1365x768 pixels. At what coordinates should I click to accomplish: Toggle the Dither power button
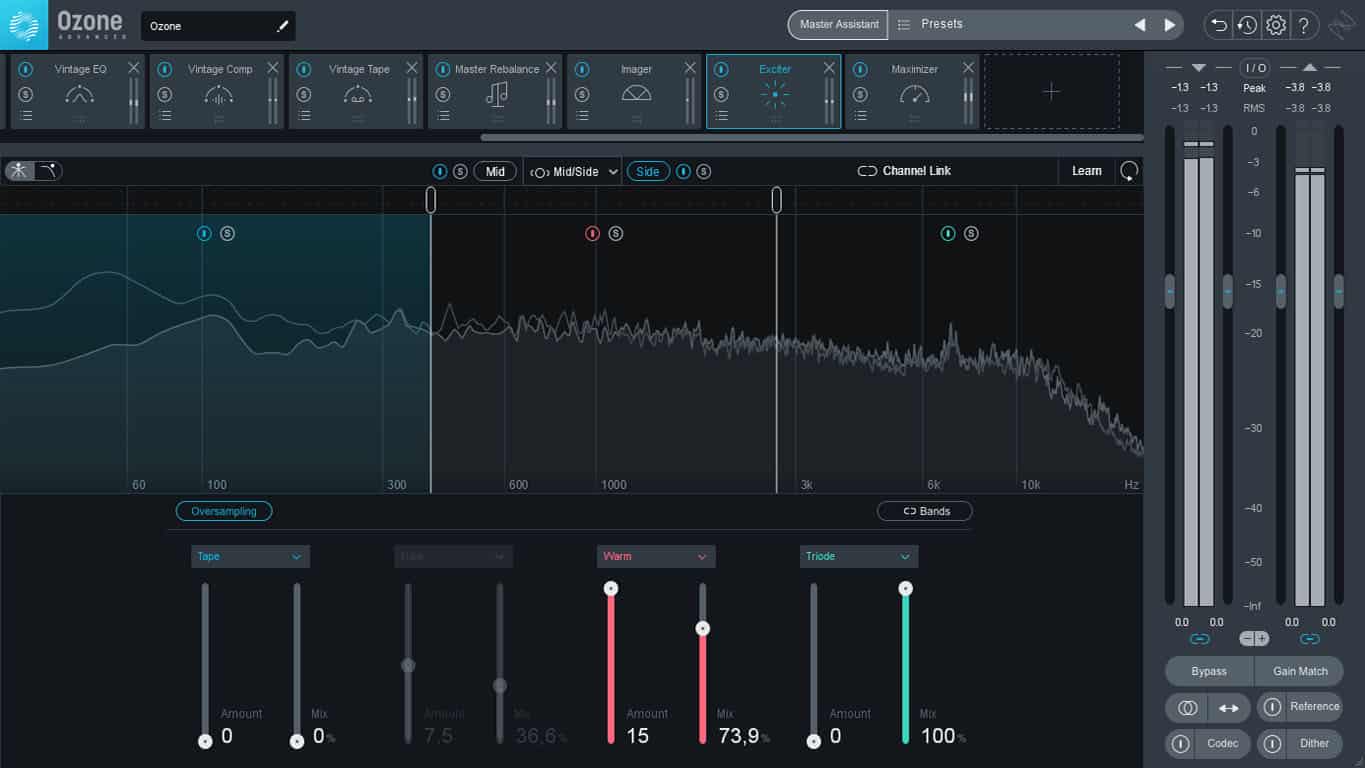pos(1272,743)
